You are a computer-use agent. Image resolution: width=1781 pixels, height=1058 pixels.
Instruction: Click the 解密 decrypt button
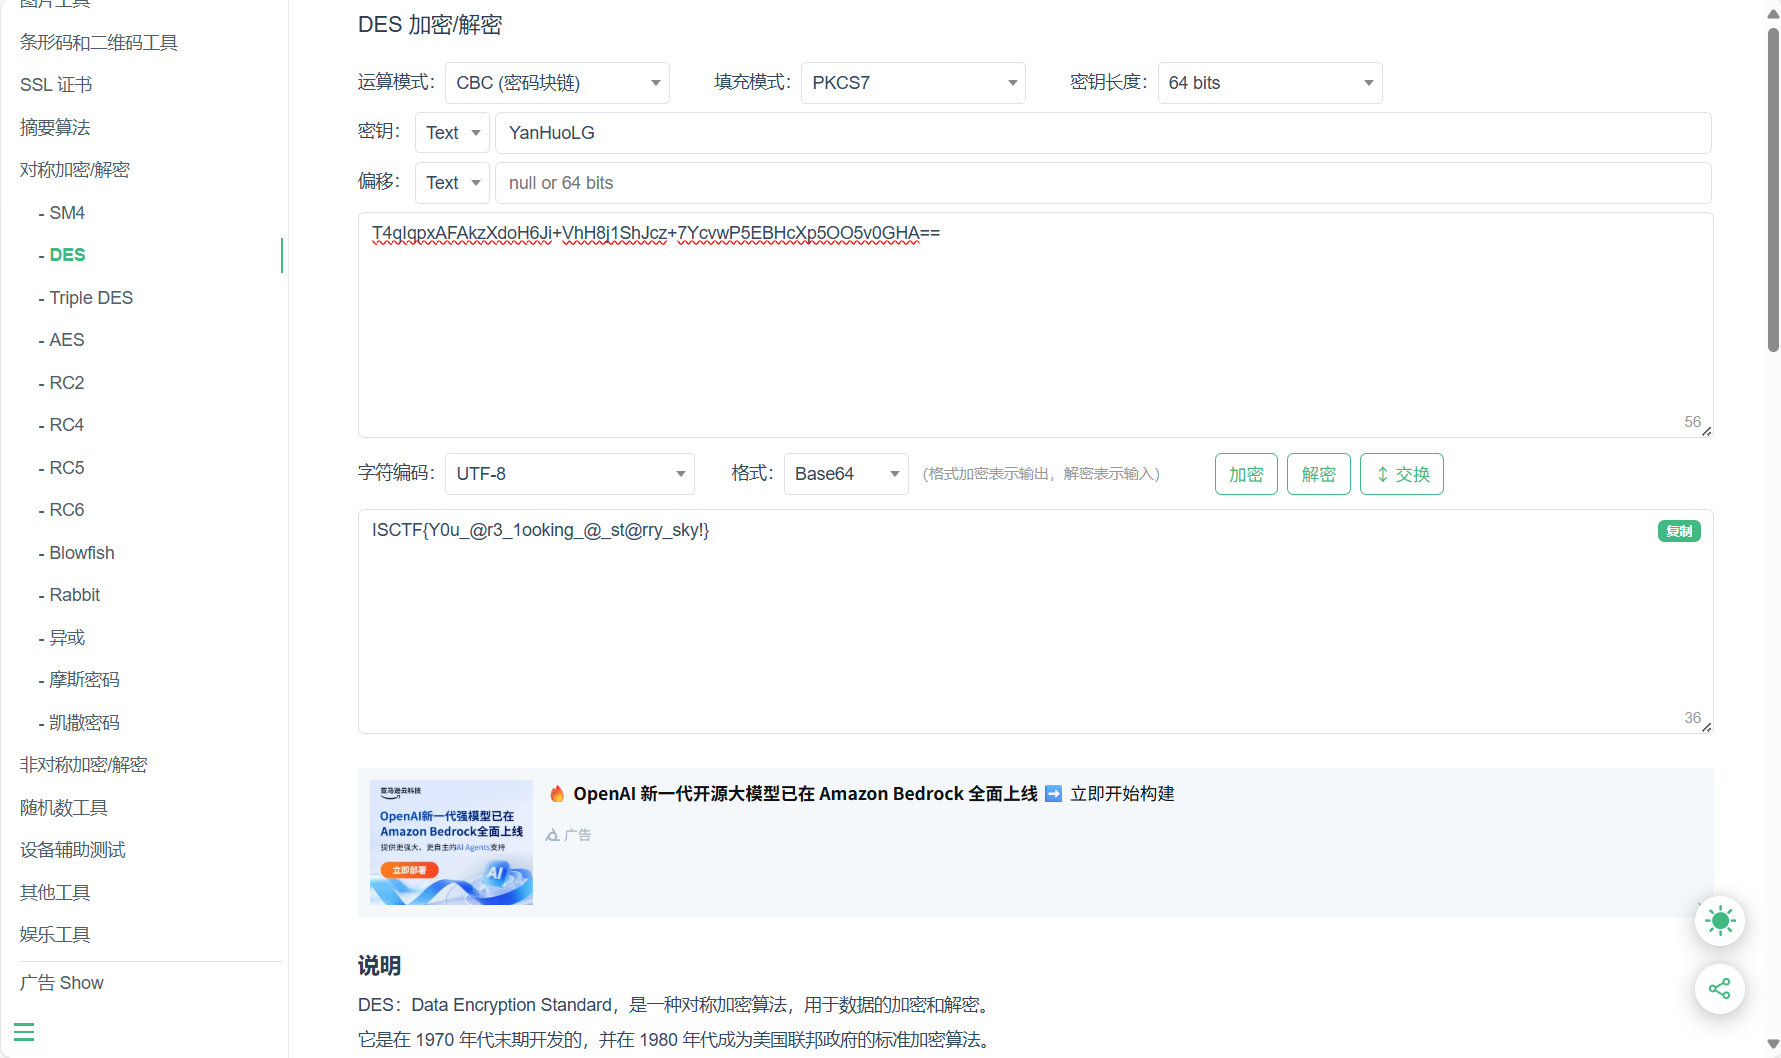coord(1318,474)
